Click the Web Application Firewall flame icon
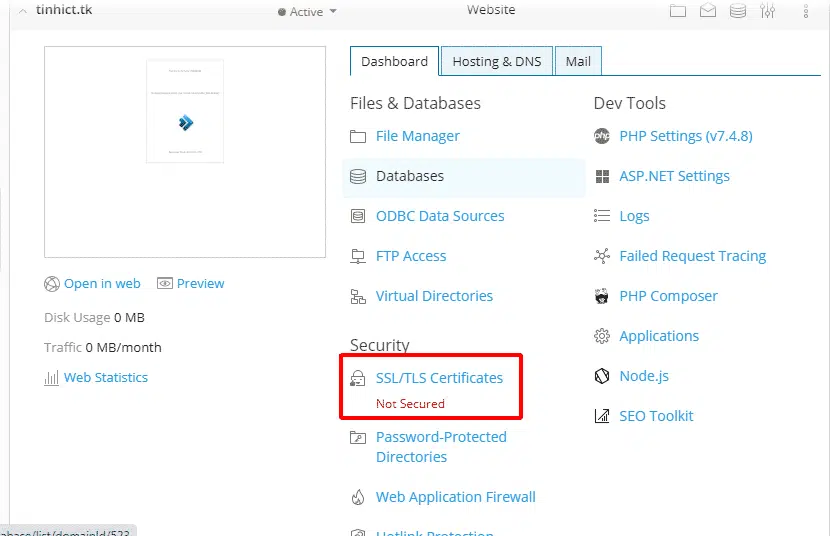The image size is (830, 536). coord(358,497)
